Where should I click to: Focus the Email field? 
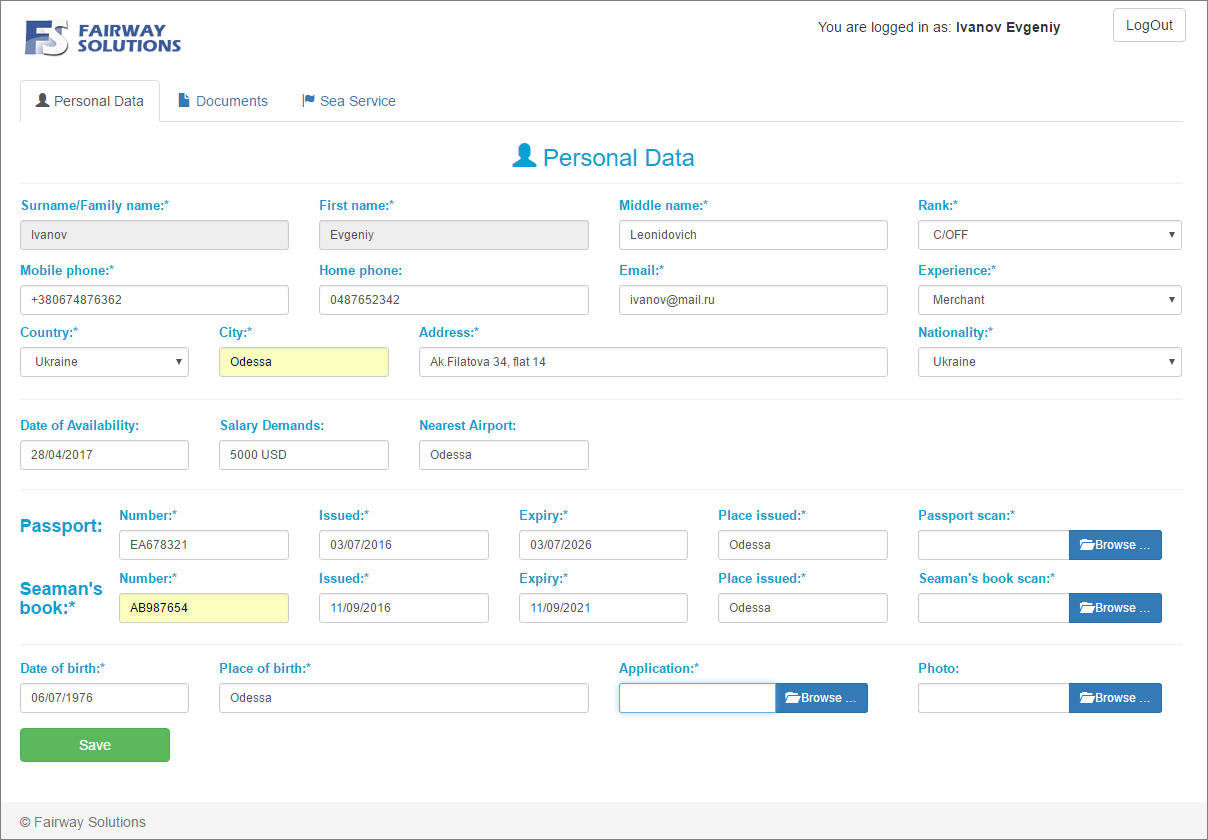[x=753, y=300]
